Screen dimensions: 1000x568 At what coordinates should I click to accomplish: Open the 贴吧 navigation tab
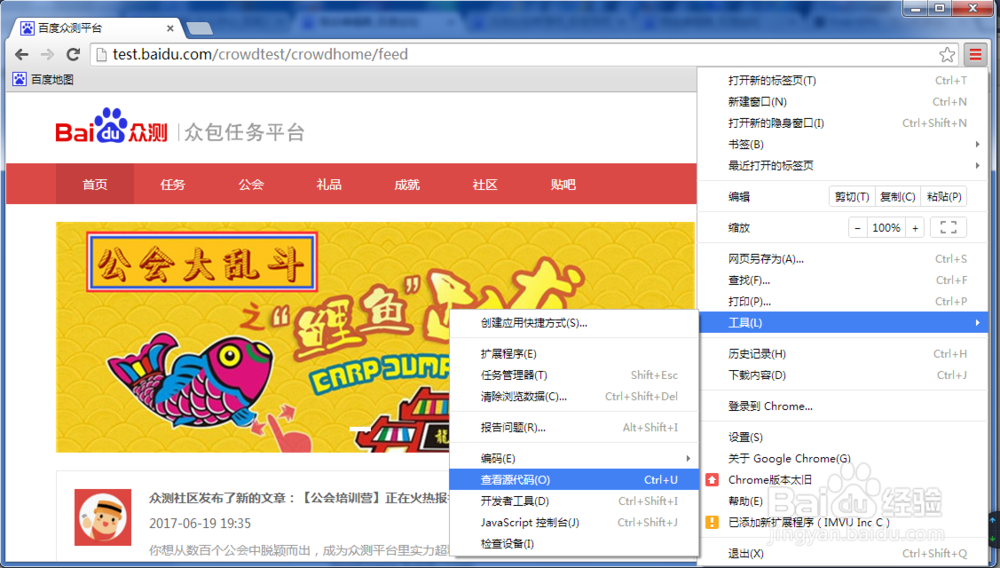563,184
